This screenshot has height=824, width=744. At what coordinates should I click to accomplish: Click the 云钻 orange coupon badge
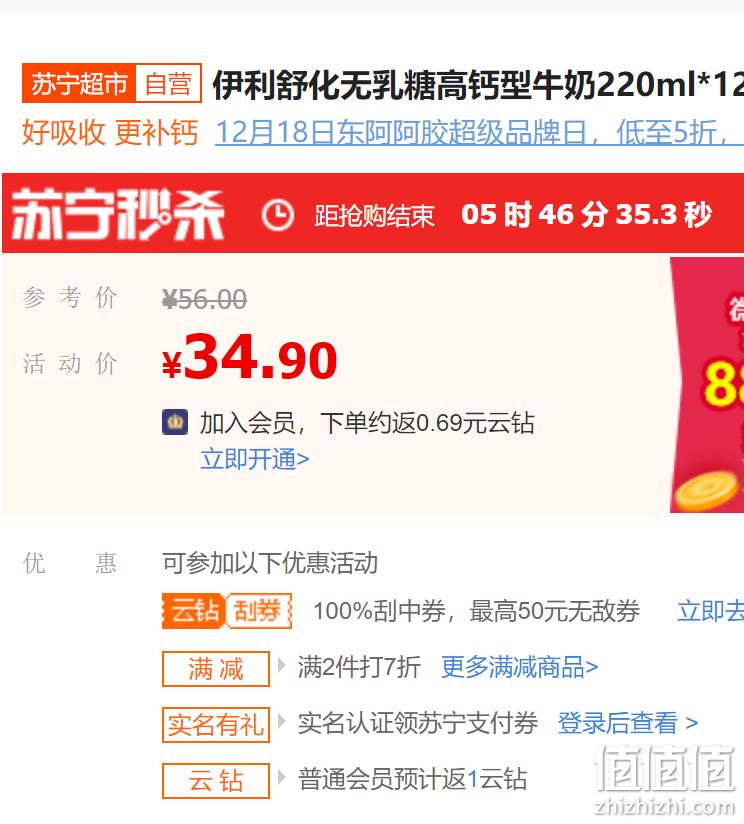coord(194,611)
